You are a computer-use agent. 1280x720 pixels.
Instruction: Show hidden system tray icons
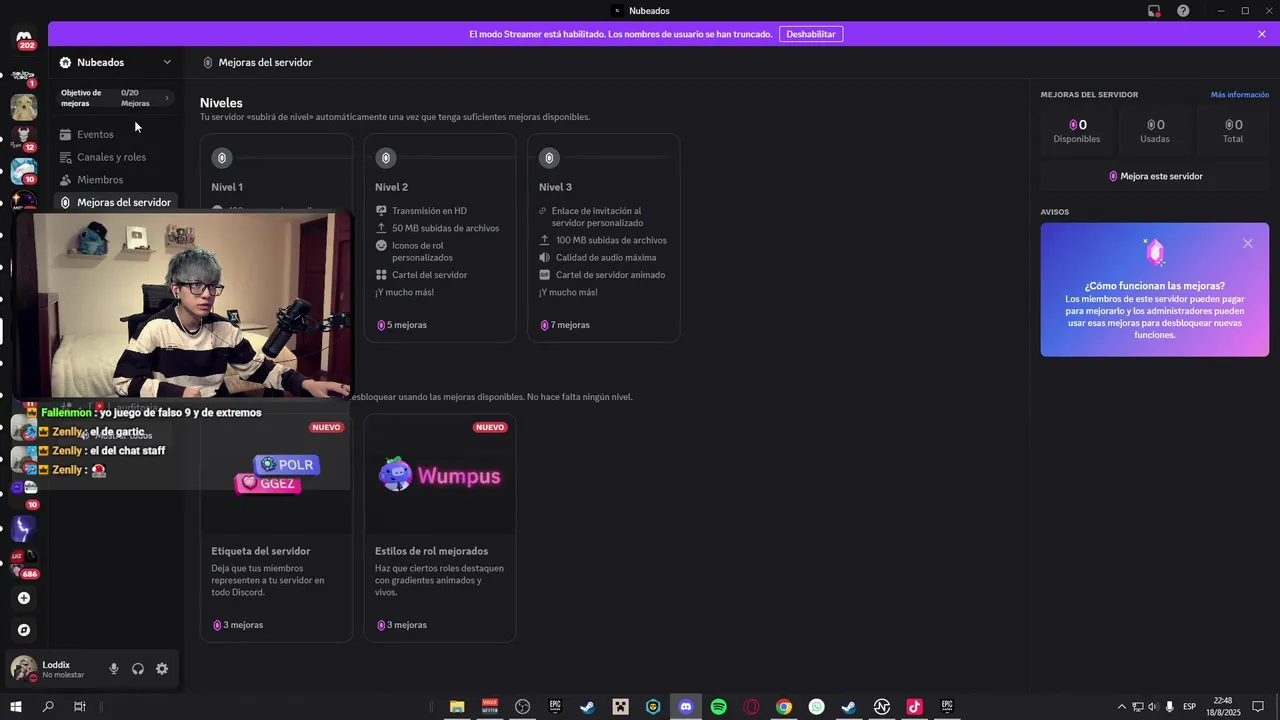(1121, 707)
